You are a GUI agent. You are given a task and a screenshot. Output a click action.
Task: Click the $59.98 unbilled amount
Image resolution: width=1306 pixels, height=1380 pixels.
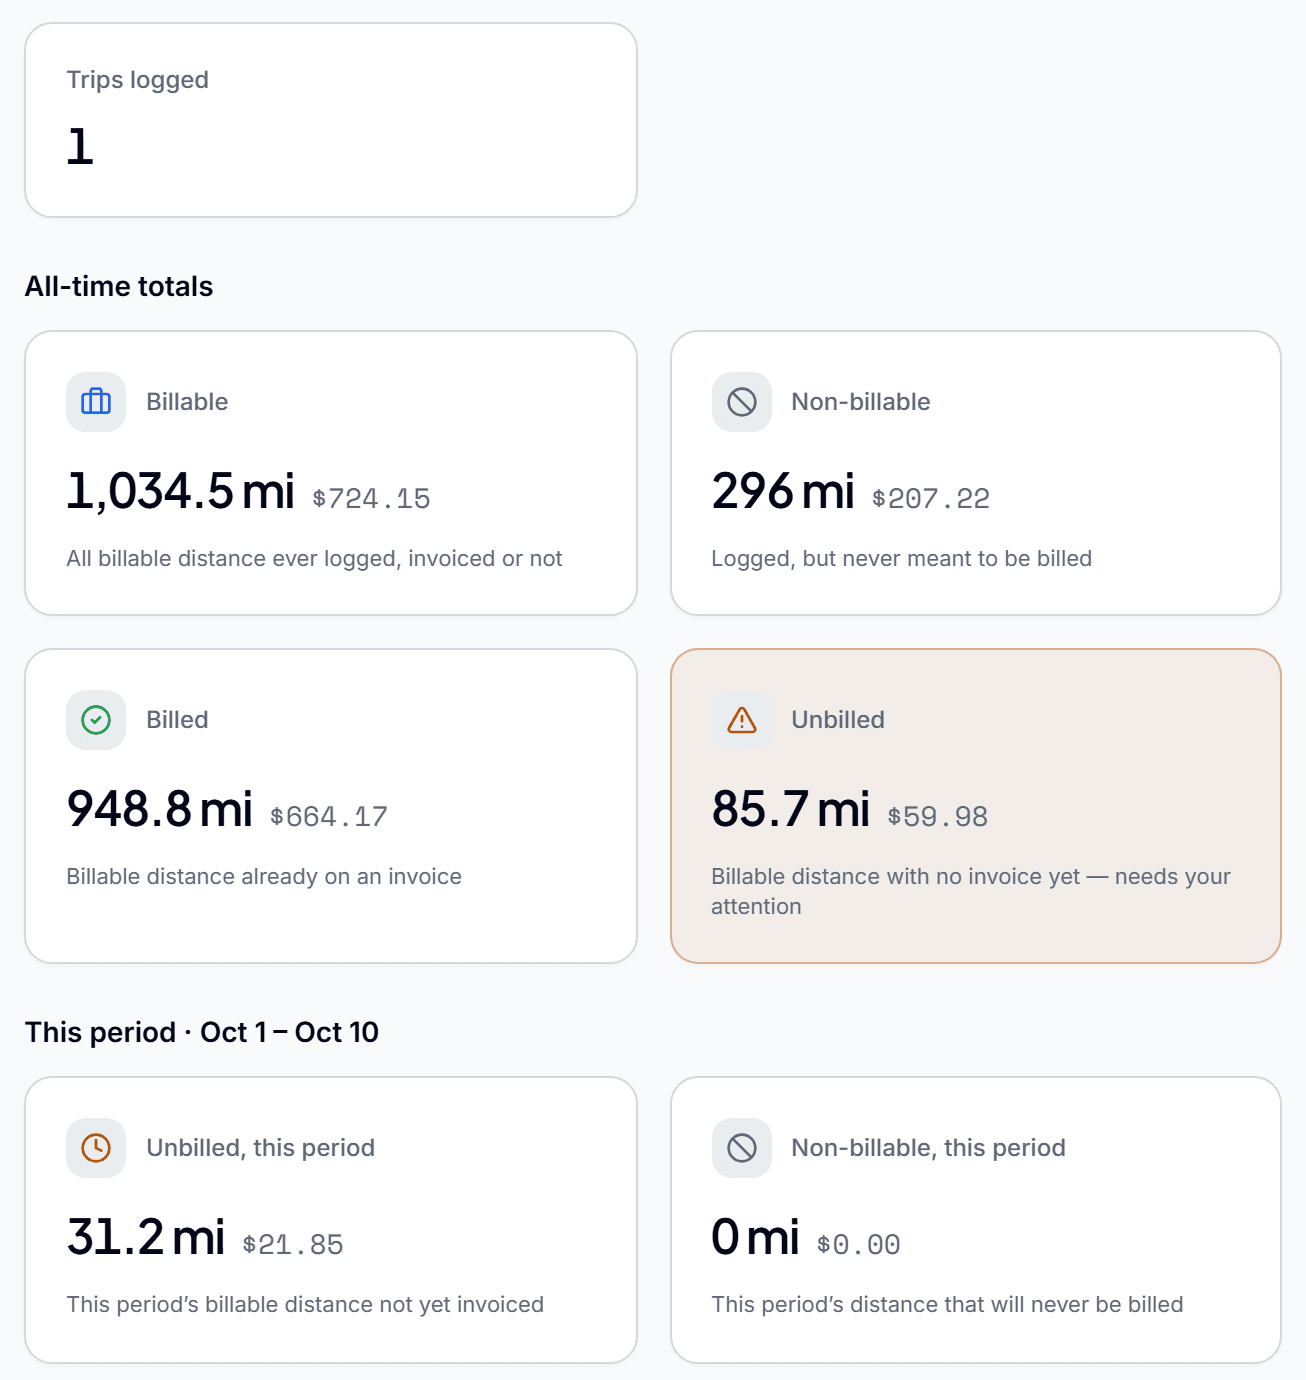point(938,816)
